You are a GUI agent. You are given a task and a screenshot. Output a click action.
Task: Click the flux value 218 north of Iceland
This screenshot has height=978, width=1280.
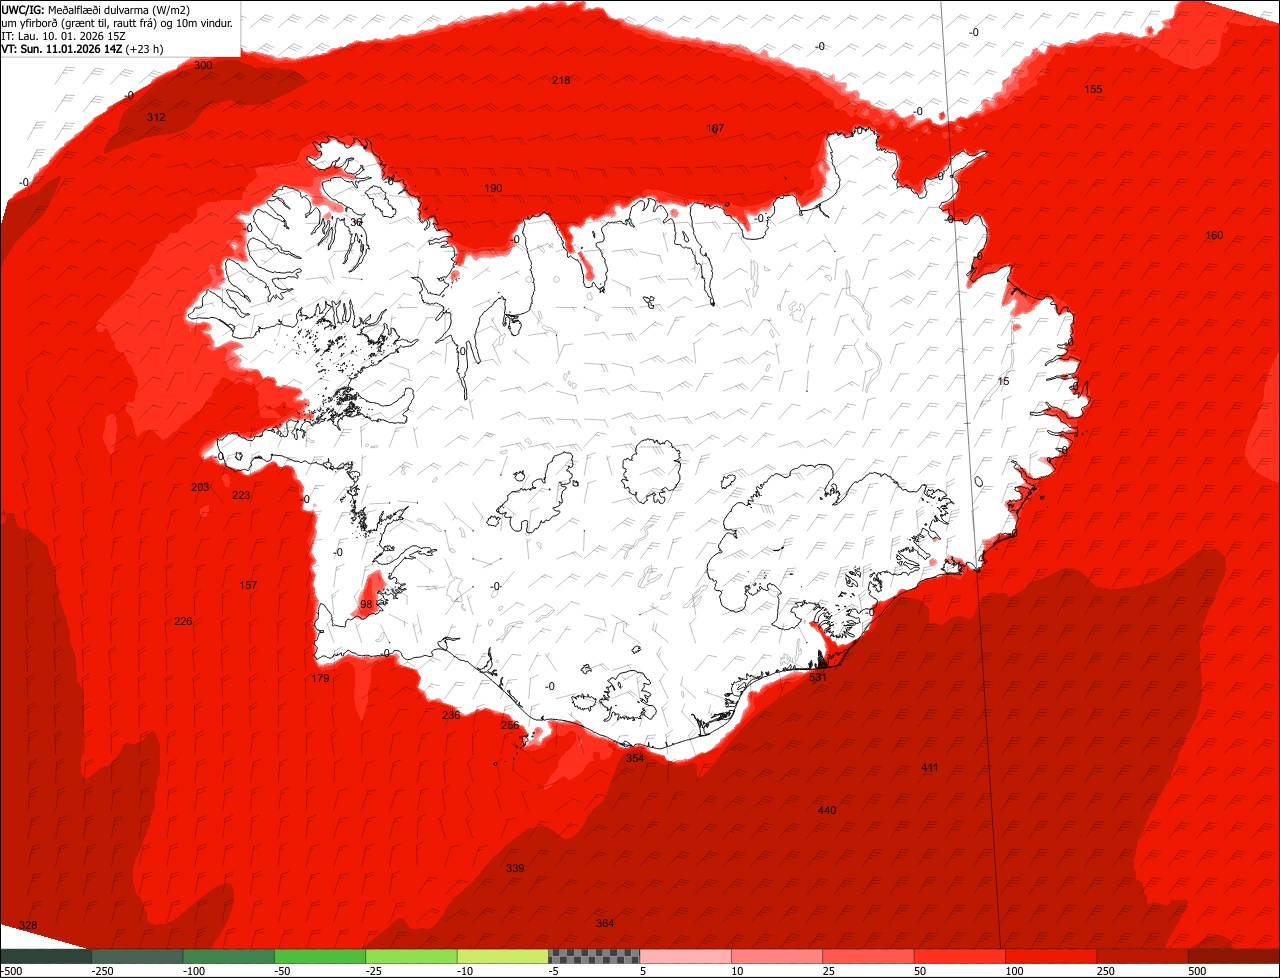[x=561, y=80]
